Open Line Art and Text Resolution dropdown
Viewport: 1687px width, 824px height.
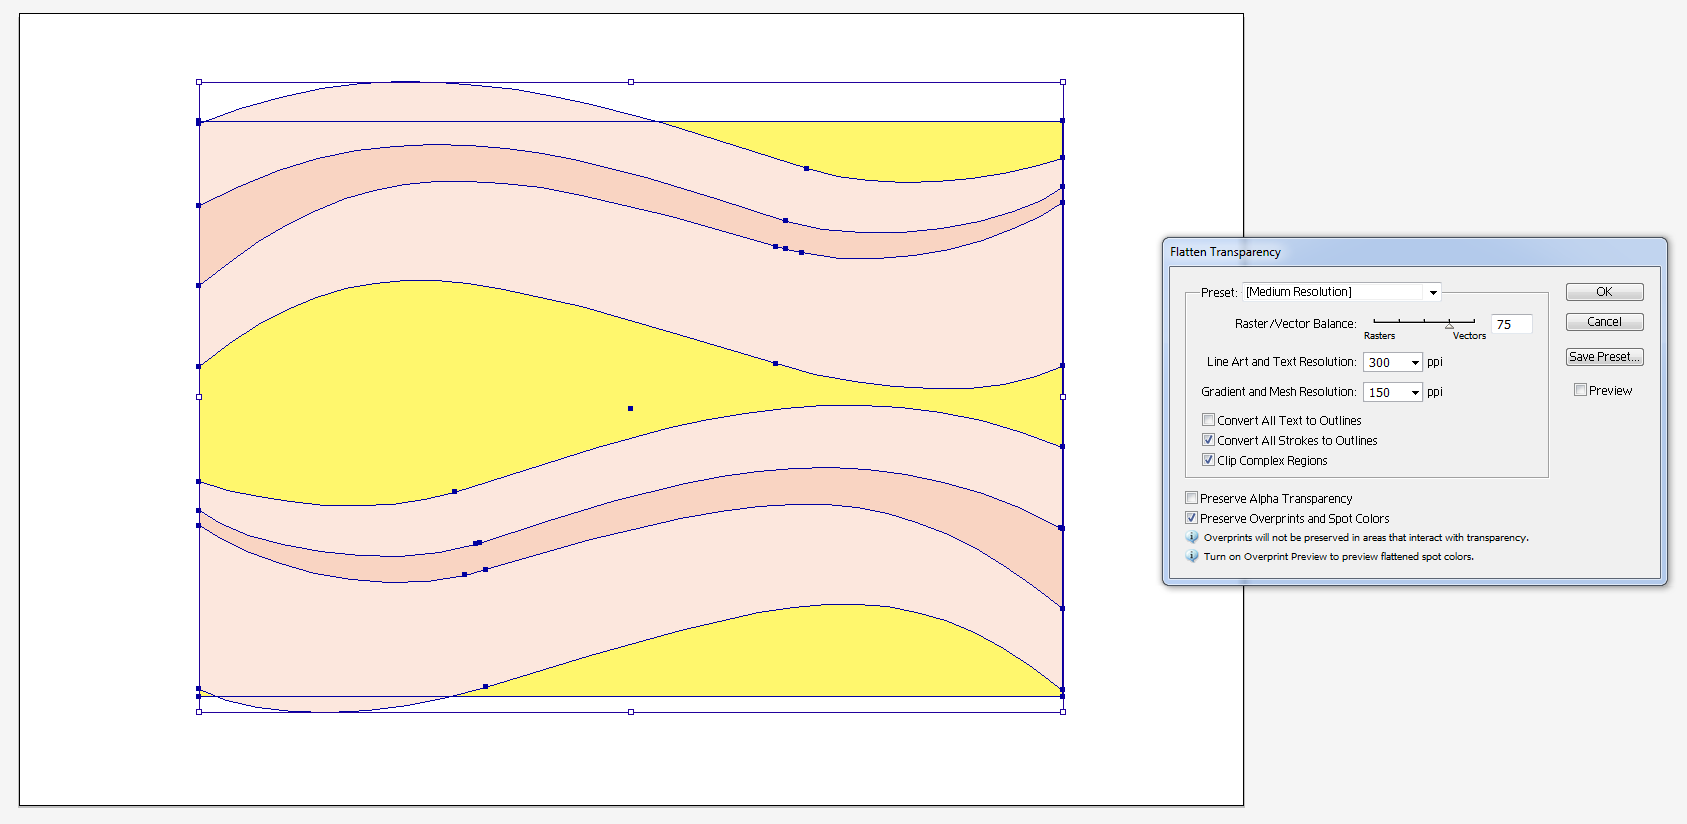1415,363
